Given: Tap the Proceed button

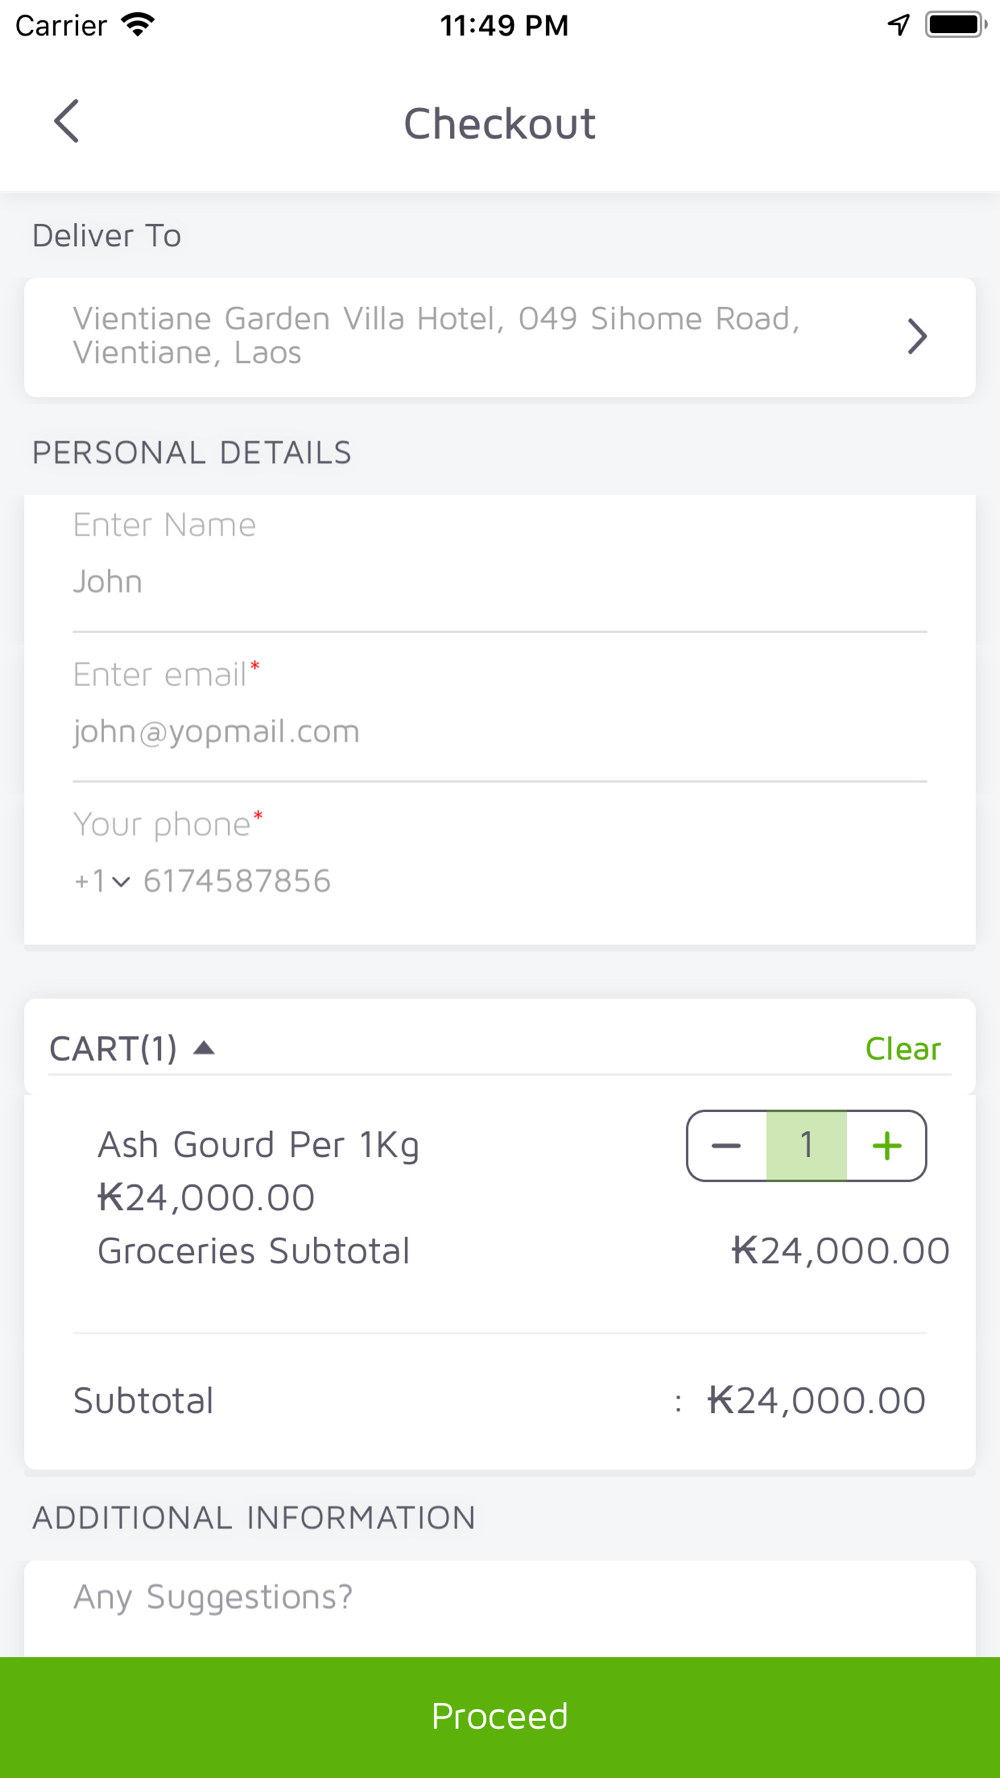Looking at the screenshot, I should (x=500, y=1717).
